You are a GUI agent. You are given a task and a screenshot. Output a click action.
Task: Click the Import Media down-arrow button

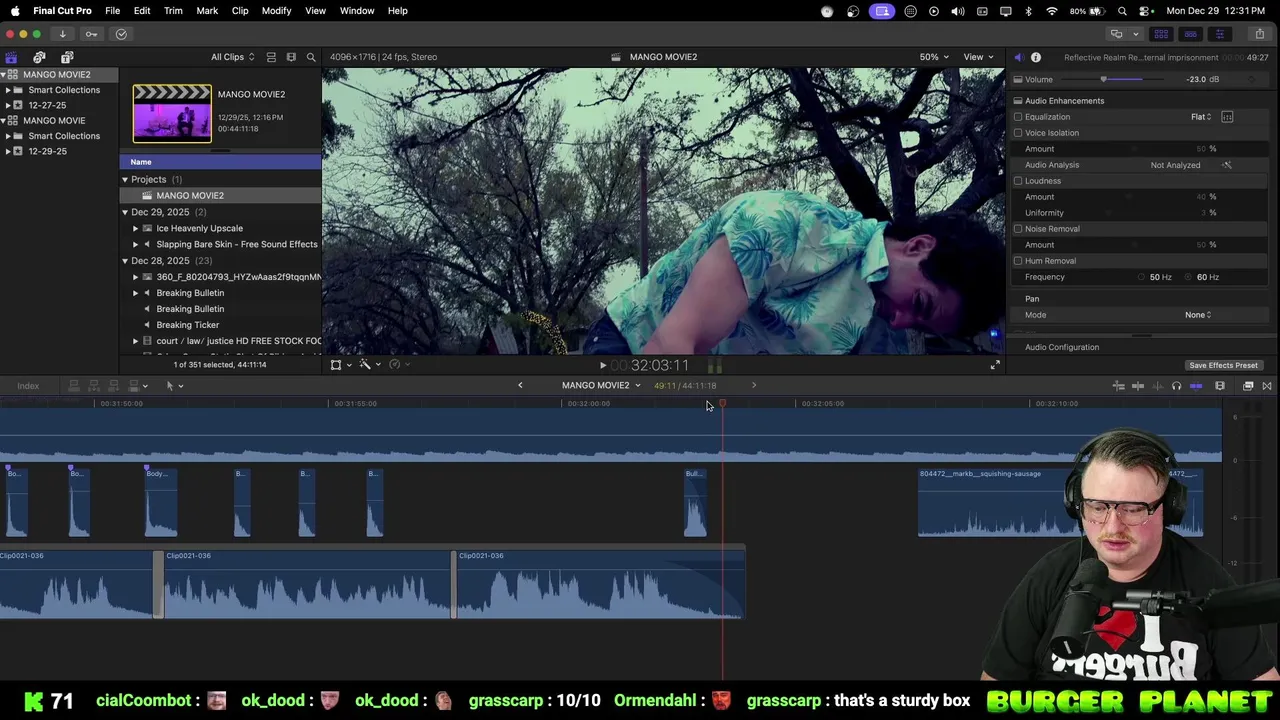tap(62, 34)
